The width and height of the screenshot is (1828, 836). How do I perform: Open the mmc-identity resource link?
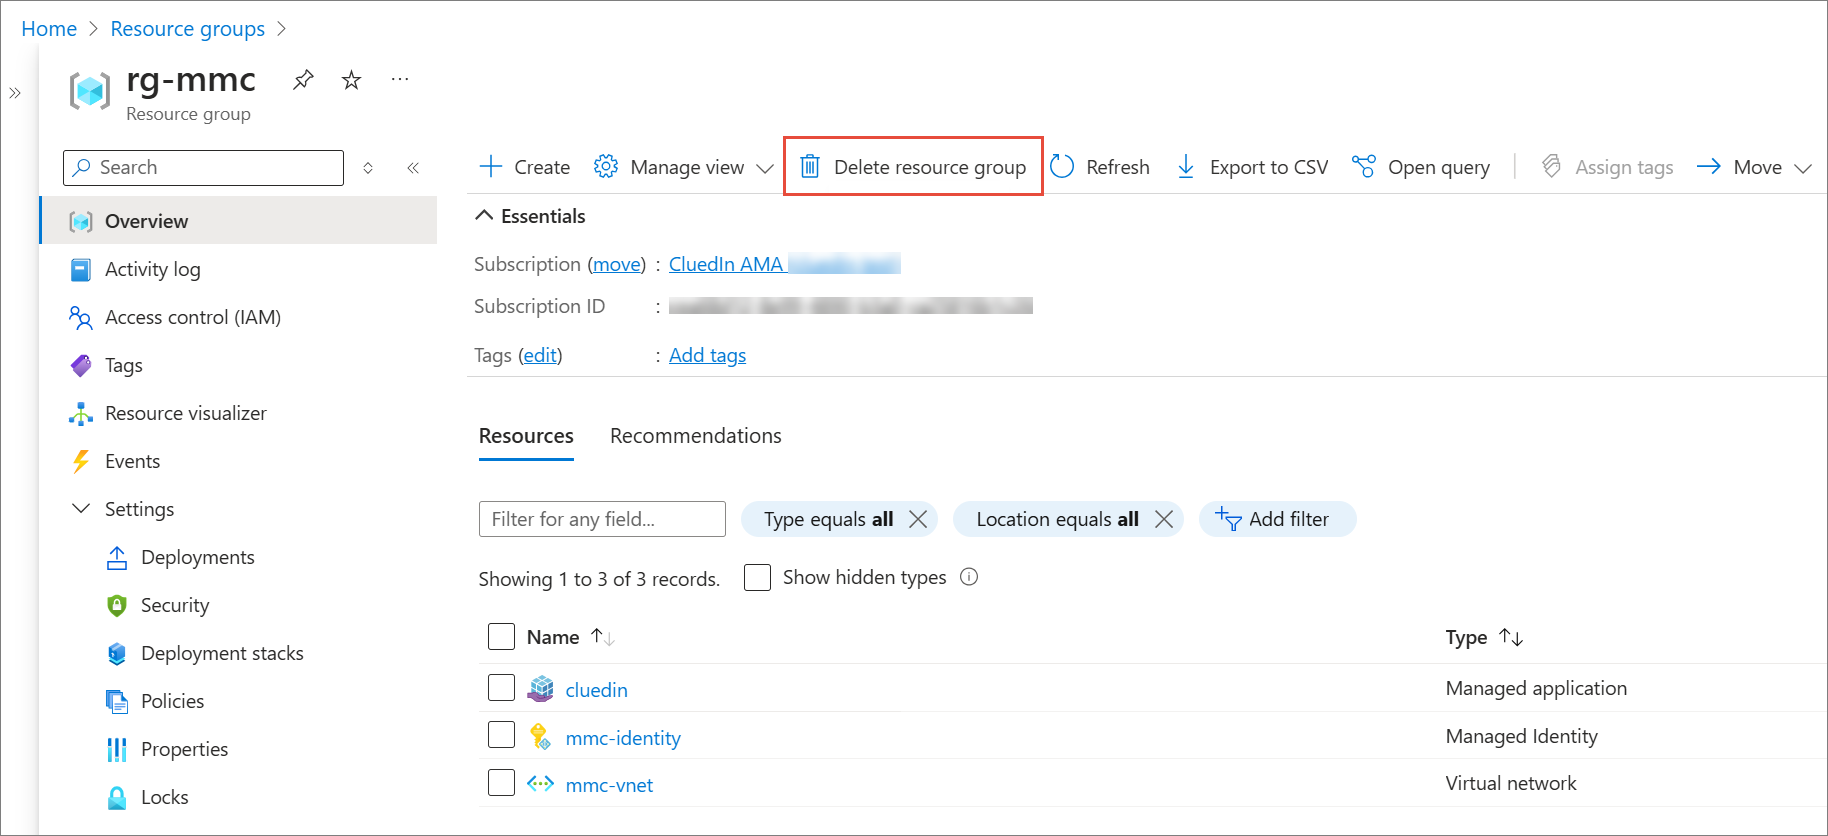tap(623, 738)
